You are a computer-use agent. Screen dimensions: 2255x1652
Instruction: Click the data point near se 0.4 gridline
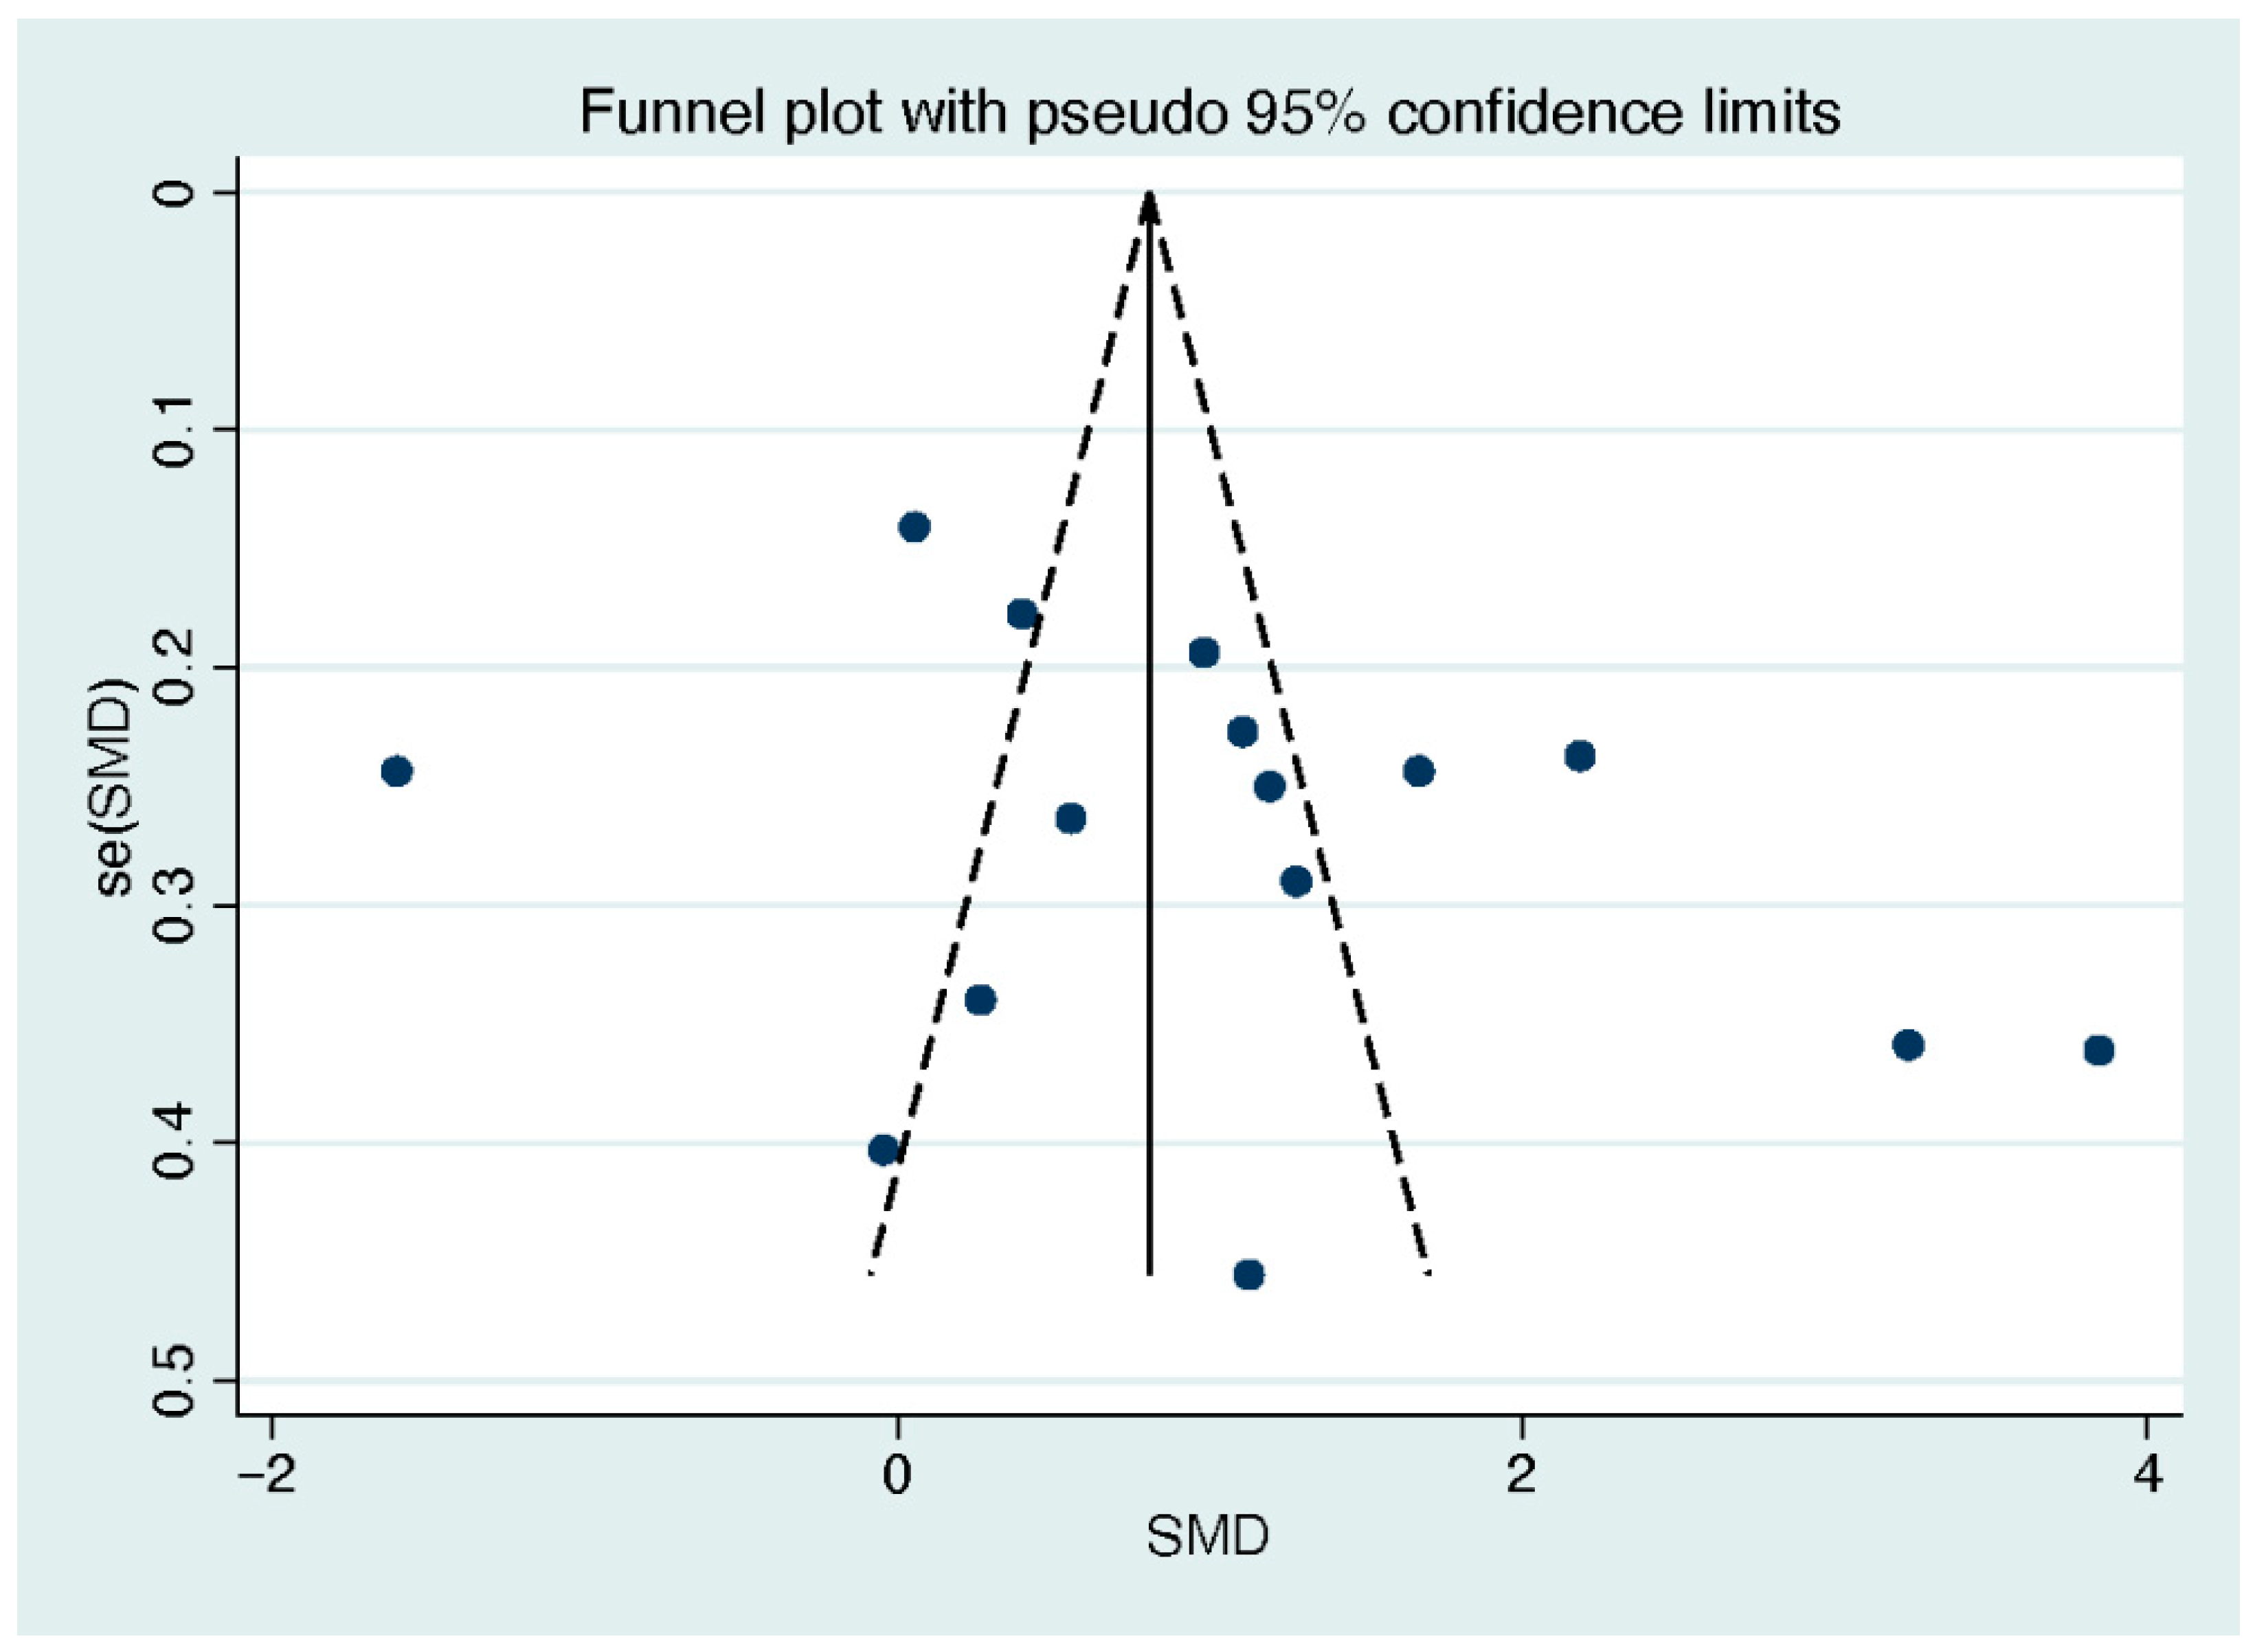883,1150
